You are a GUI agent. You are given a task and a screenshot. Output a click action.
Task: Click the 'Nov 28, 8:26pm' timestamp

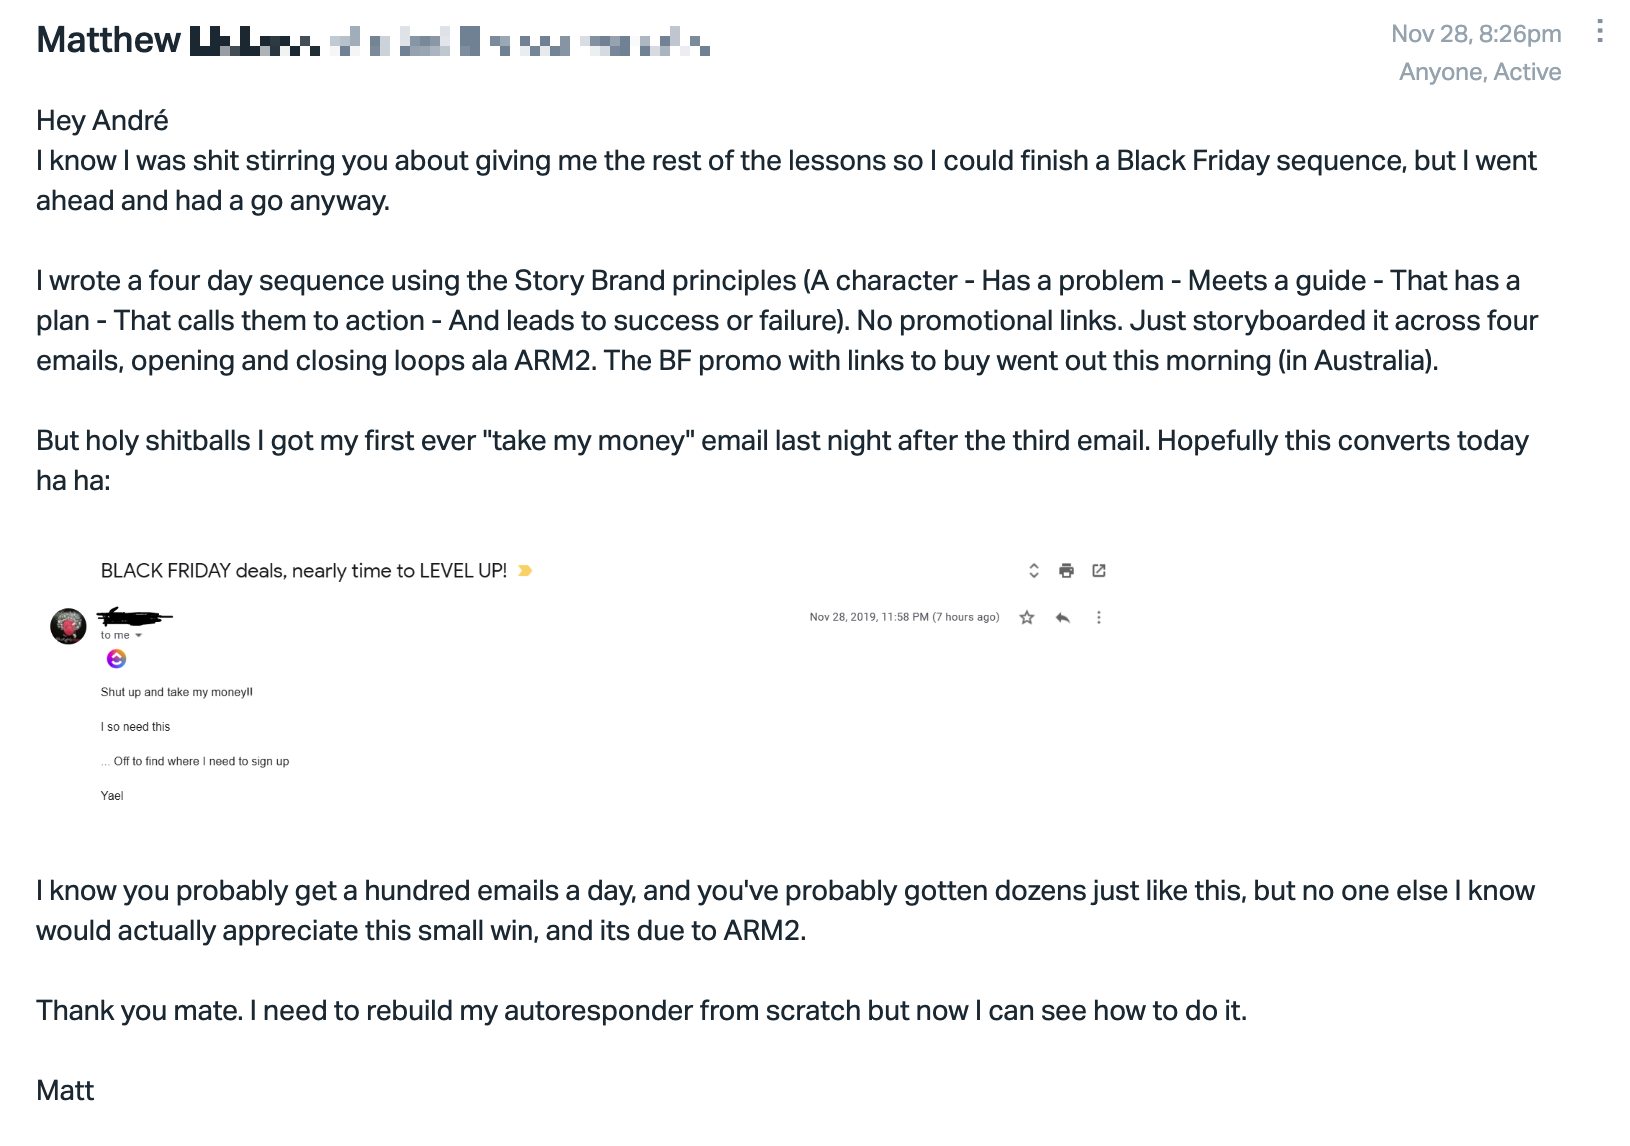1476,34
